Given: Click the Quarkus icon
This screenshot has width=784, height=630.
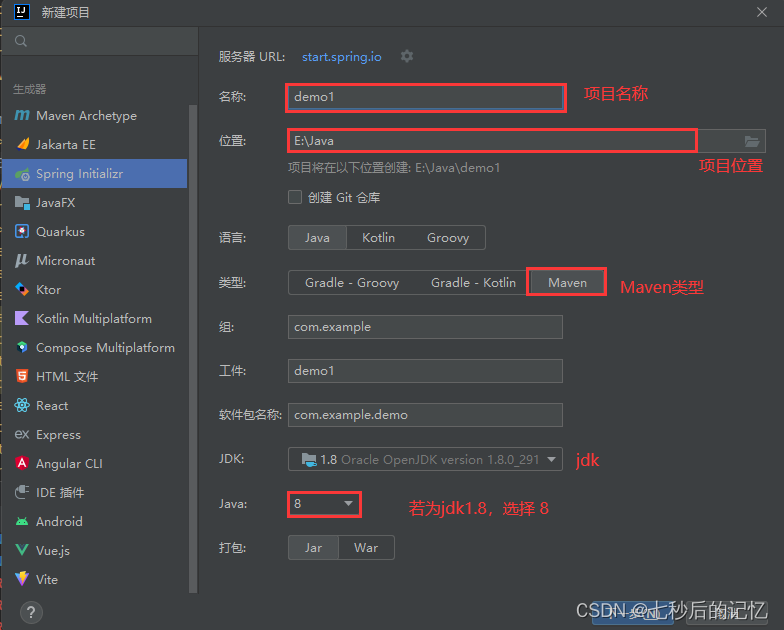Looking at the screenshot, I should pyautogui.click(x=22, y=232).
